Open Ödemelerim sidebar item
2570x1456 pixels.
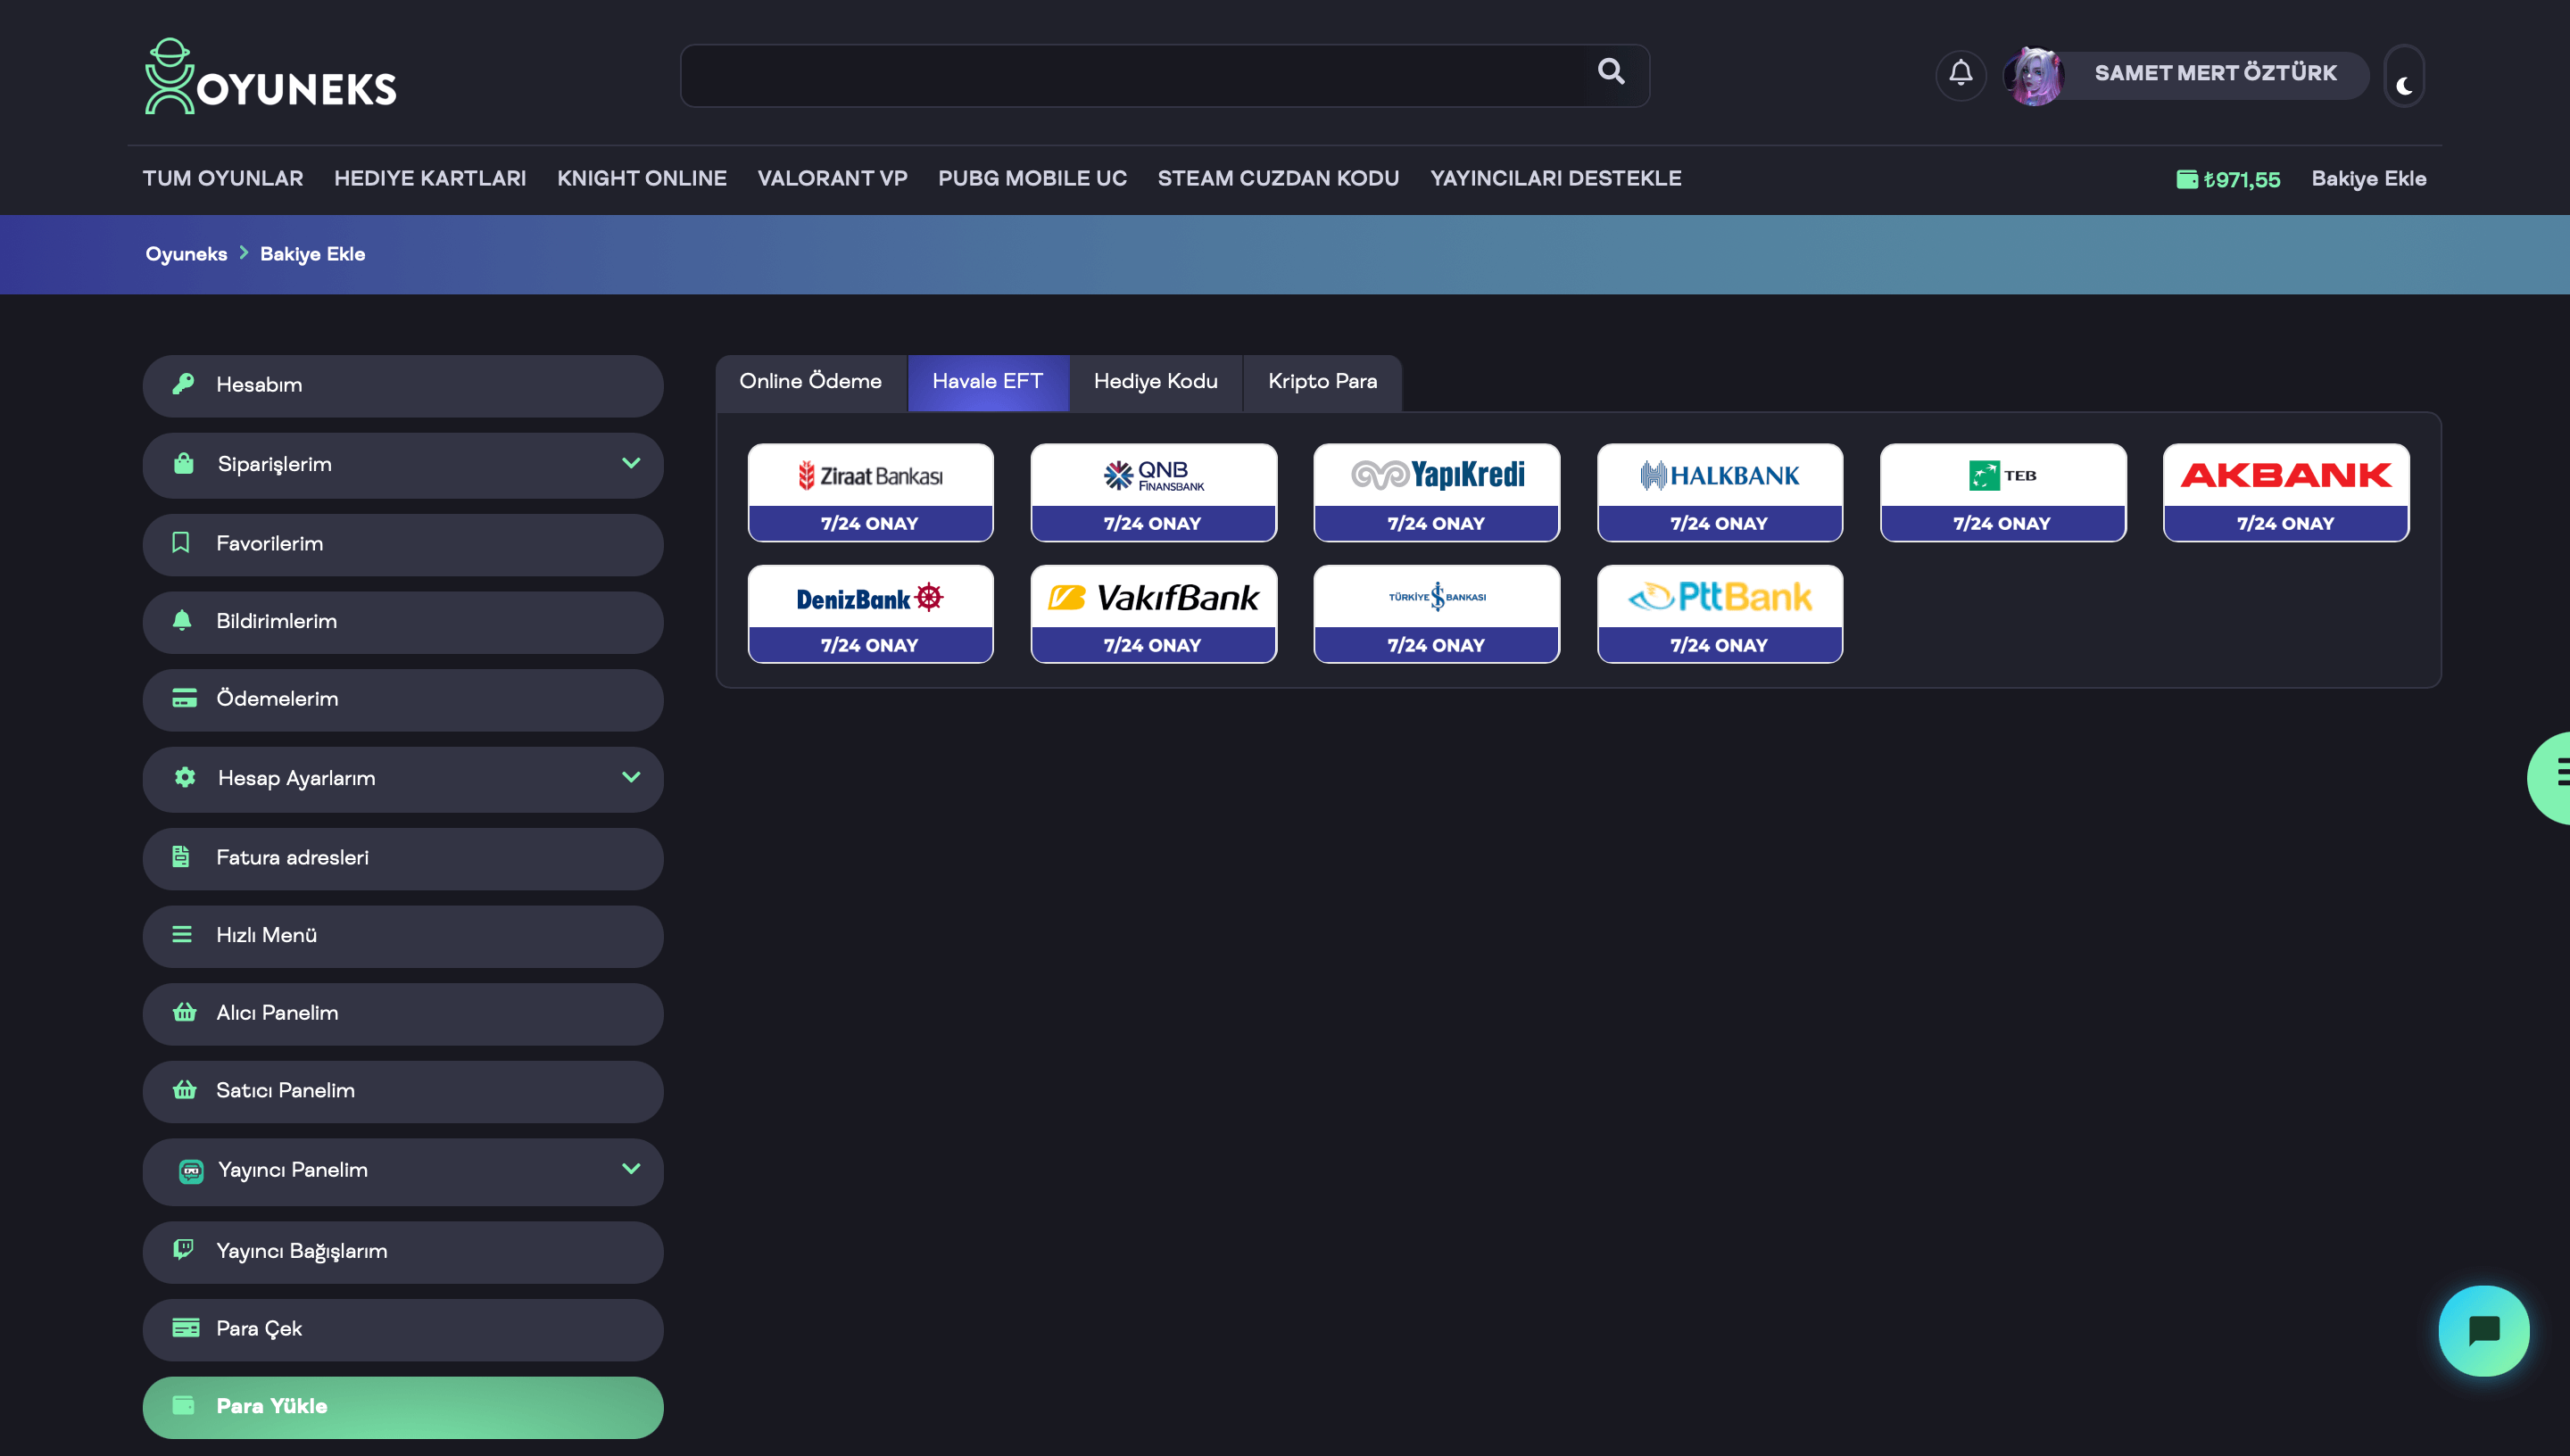click(403, 699)
